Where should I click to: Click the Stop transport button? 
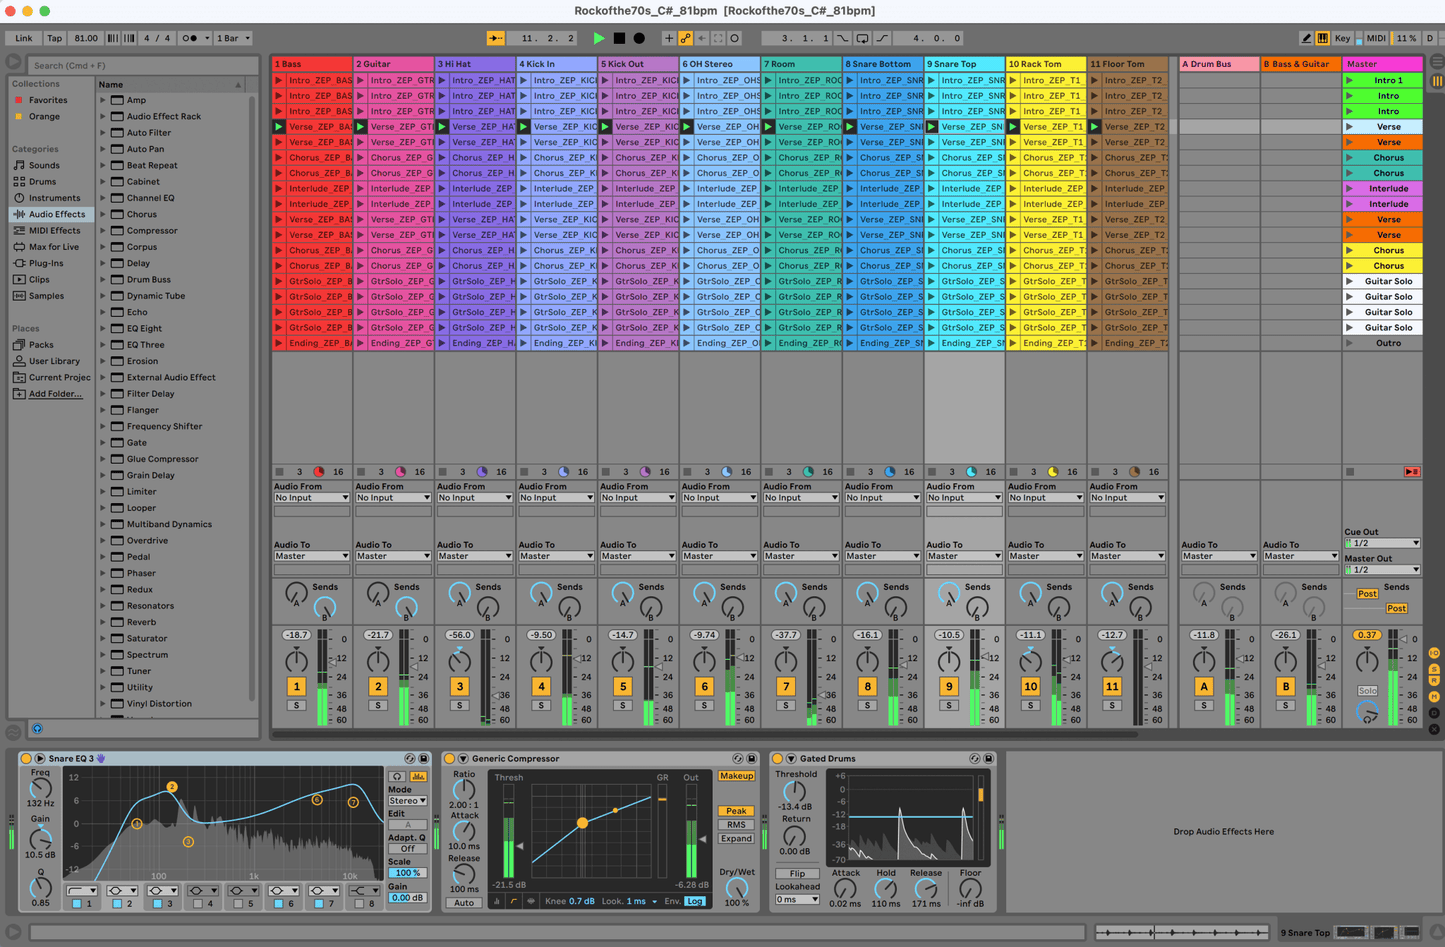[x=619, y=38]
